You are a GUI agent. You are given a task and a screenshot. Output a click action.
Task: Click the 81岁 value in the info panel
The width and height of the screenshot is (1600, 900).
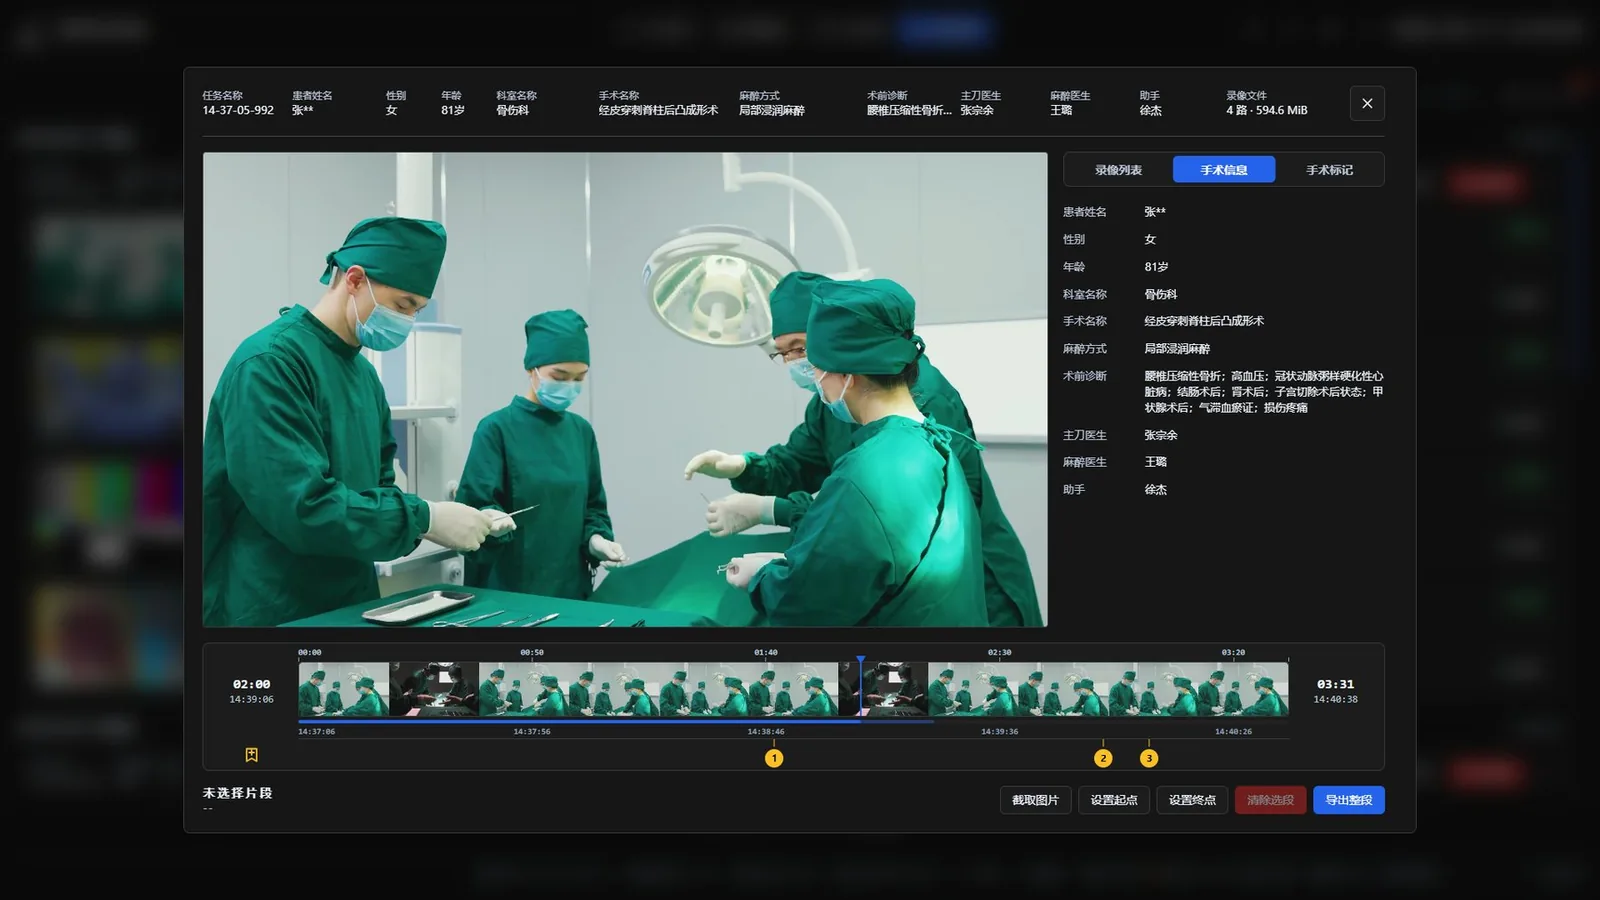(x=1156, y=267)
